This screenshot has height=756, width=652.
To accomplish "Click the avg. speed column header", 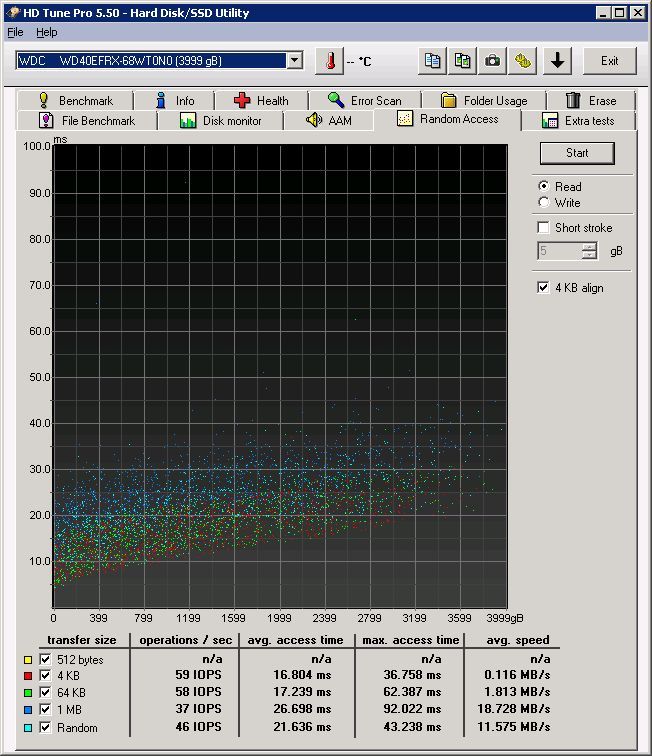I will (x=518, y=640).
